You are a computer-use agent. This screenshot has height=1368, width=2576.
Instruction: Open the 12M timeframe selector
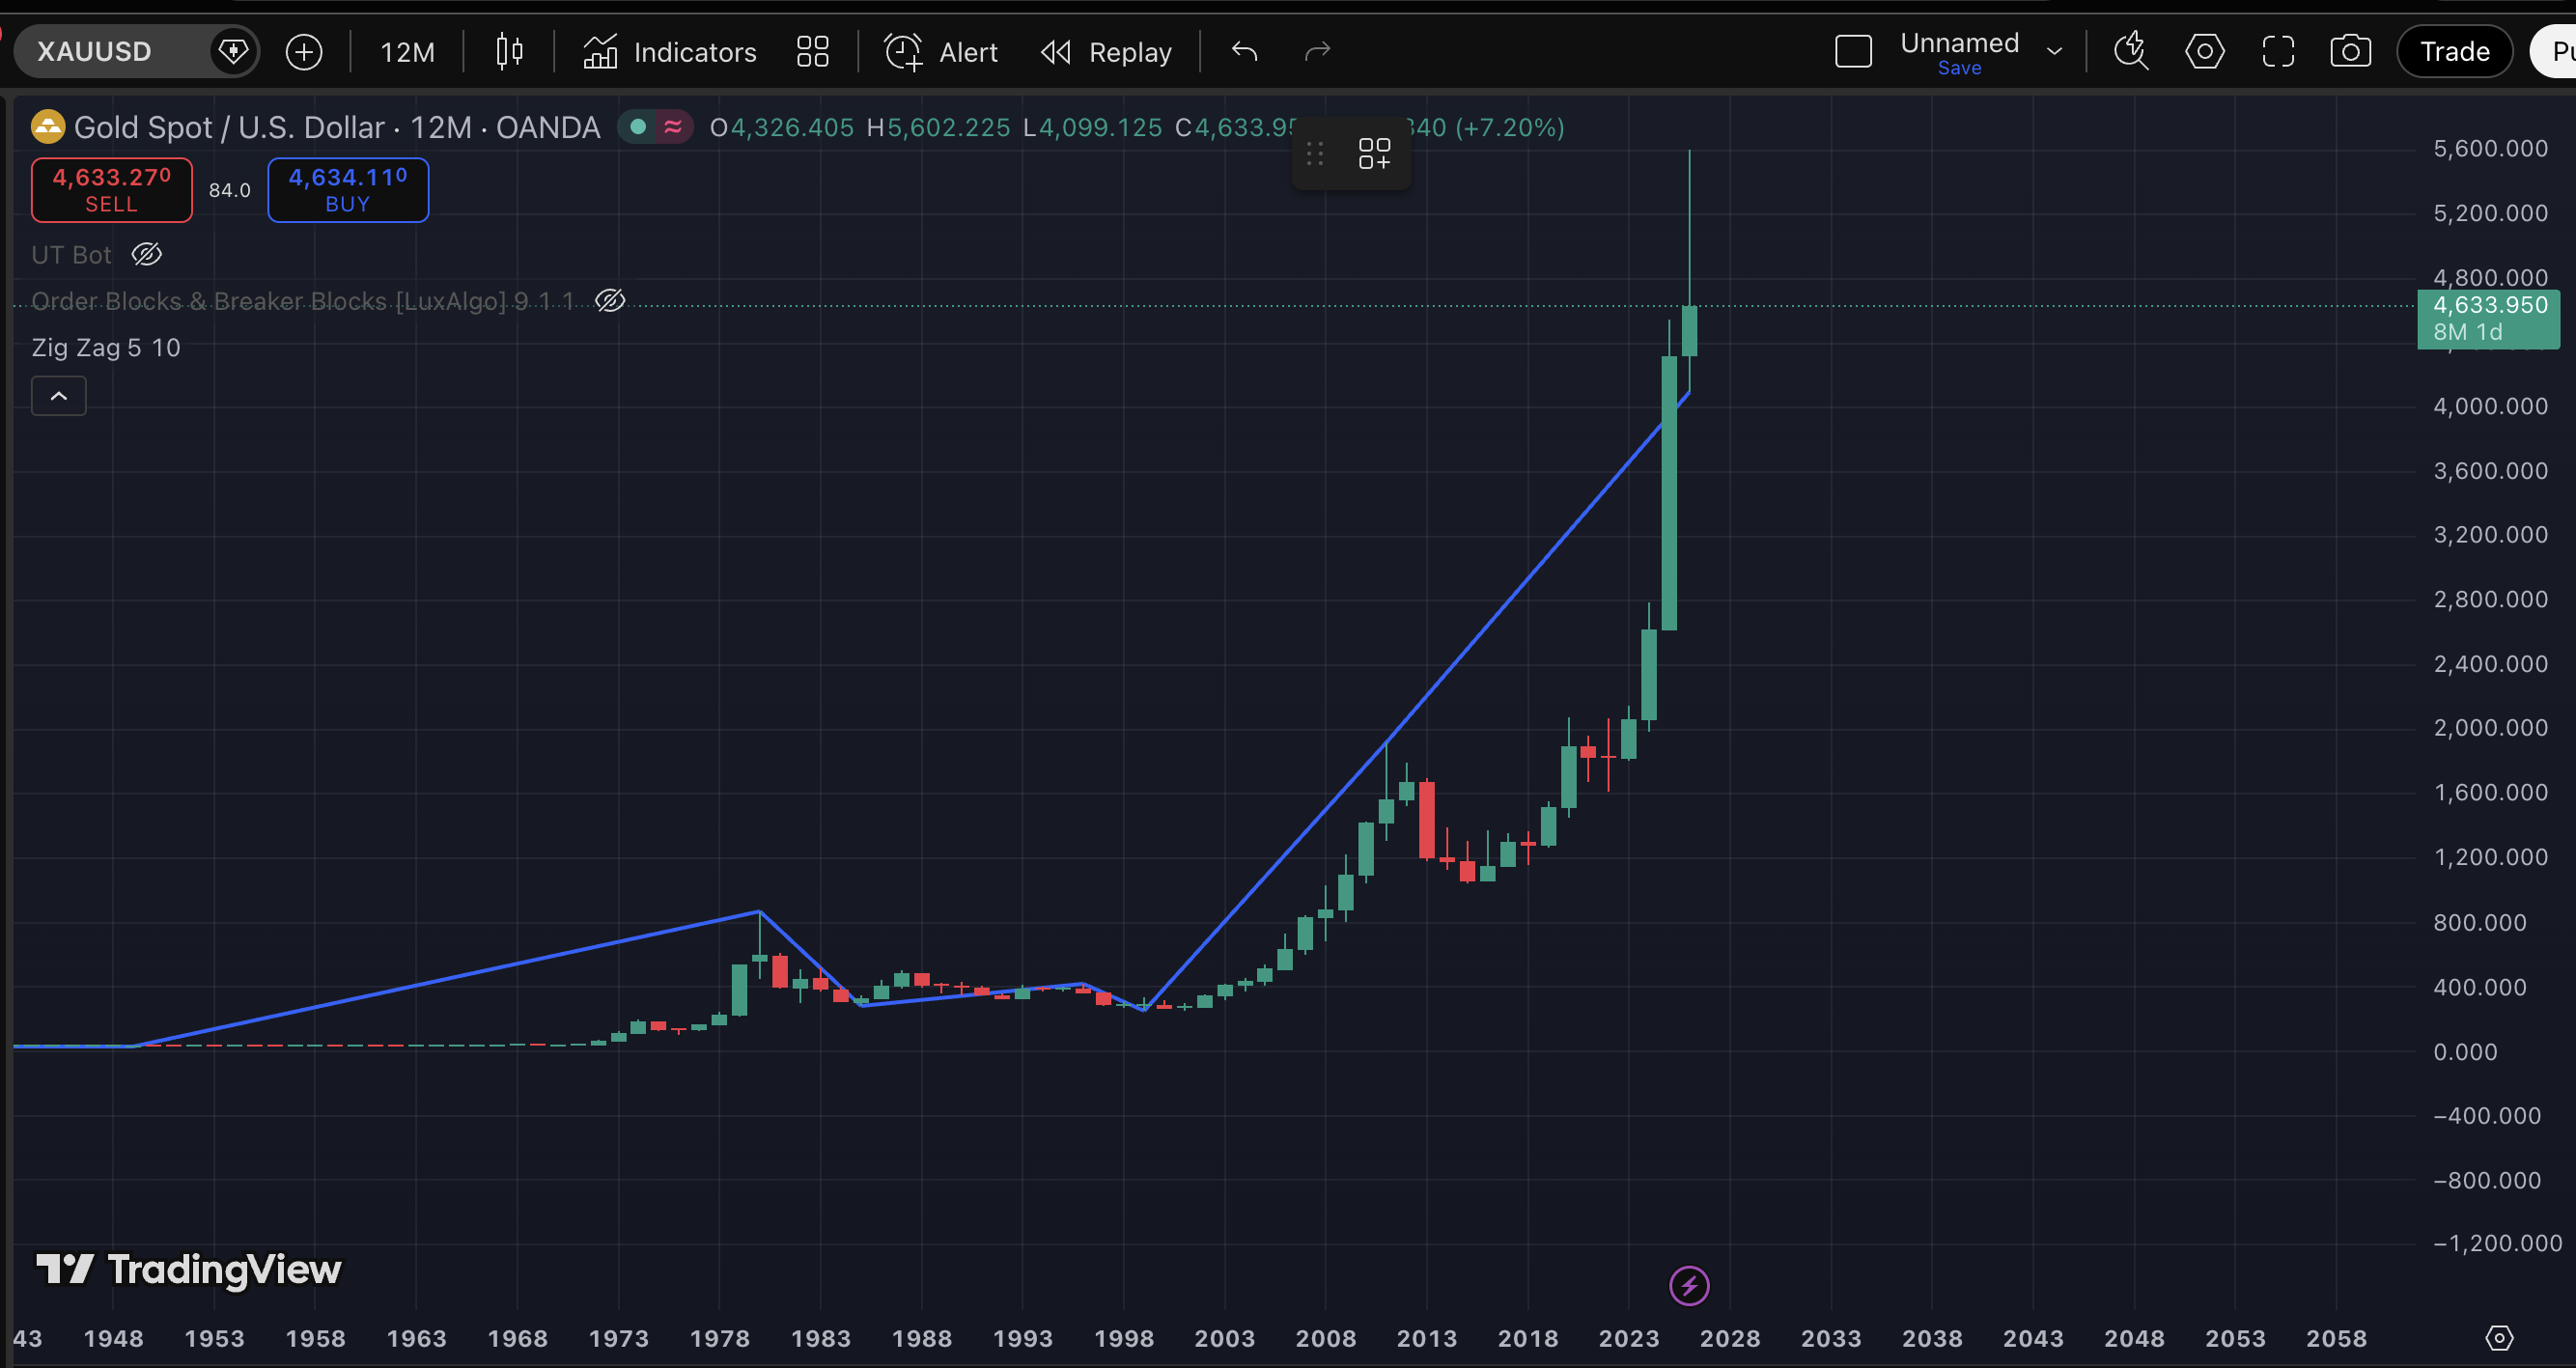pyautogui.click(x=407, y=52)
